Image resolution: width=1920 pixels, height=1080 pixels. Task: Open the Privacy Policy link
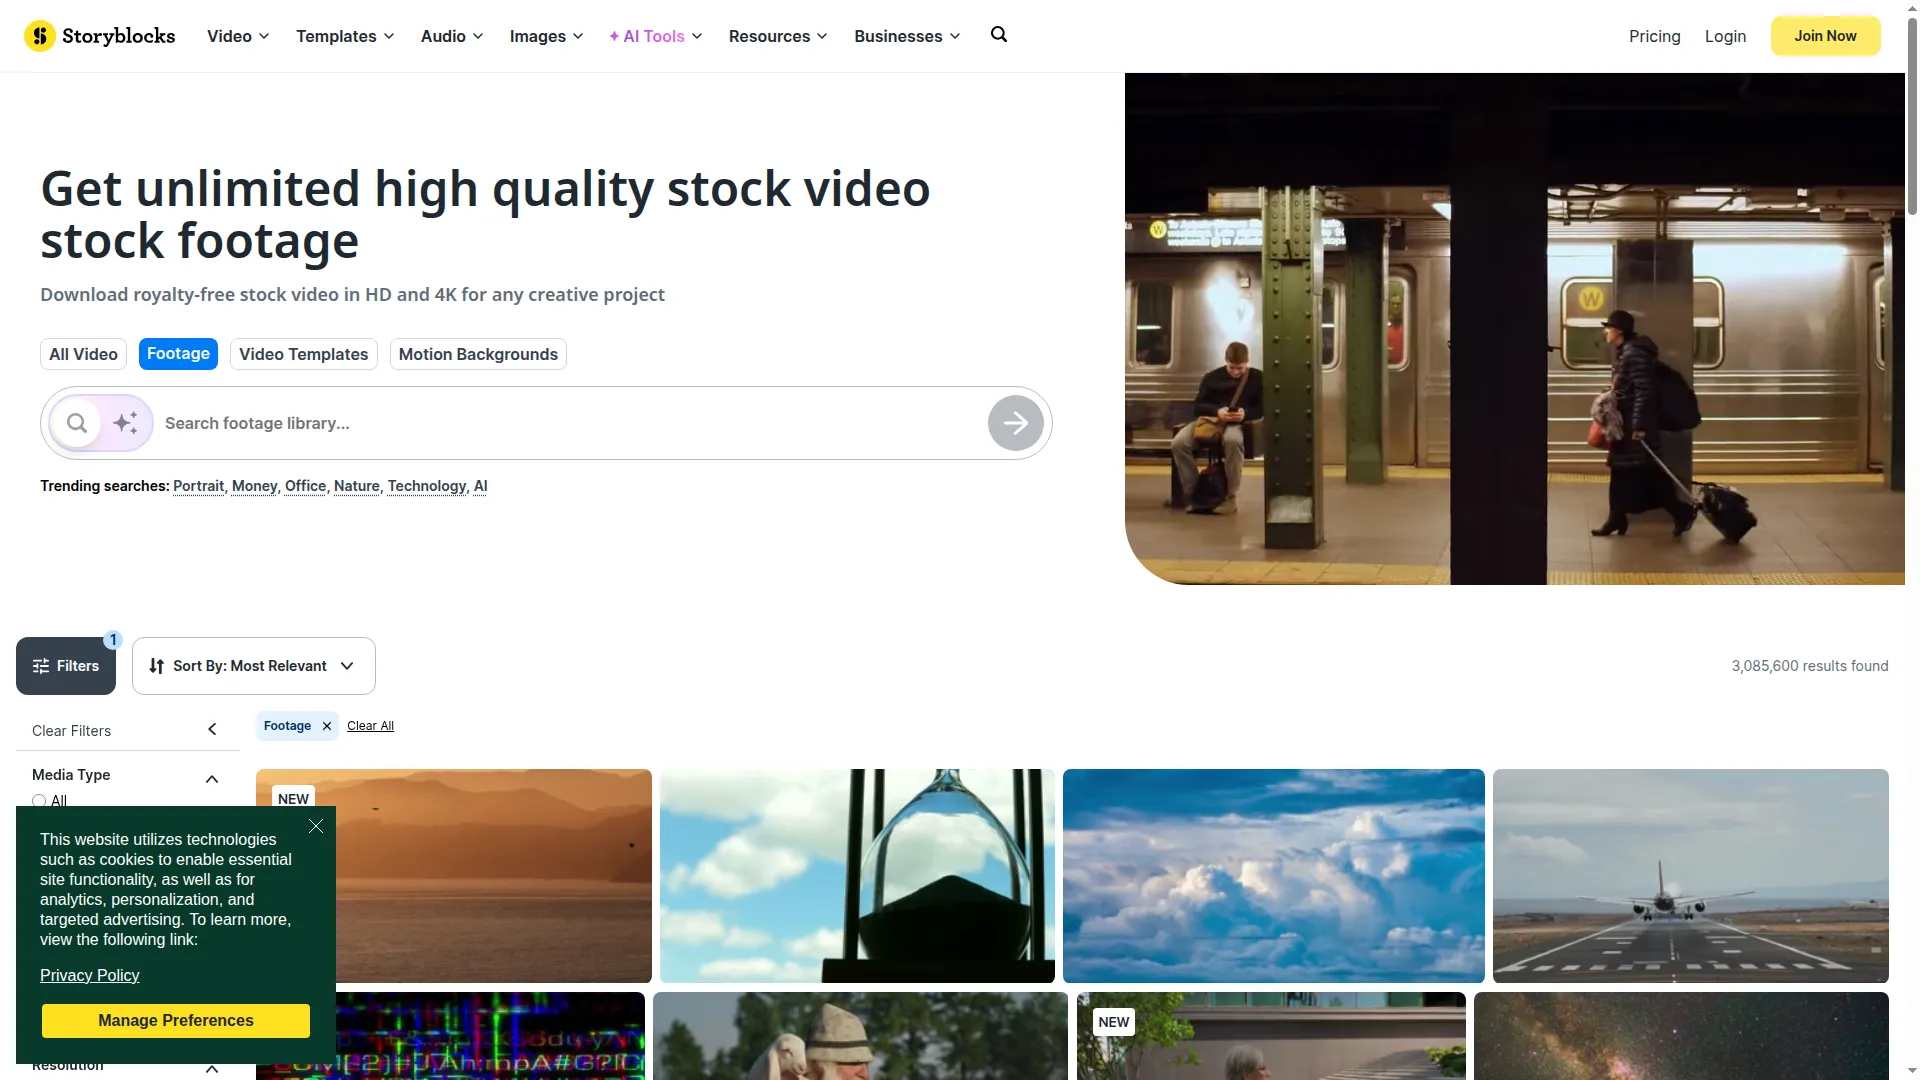89,975
